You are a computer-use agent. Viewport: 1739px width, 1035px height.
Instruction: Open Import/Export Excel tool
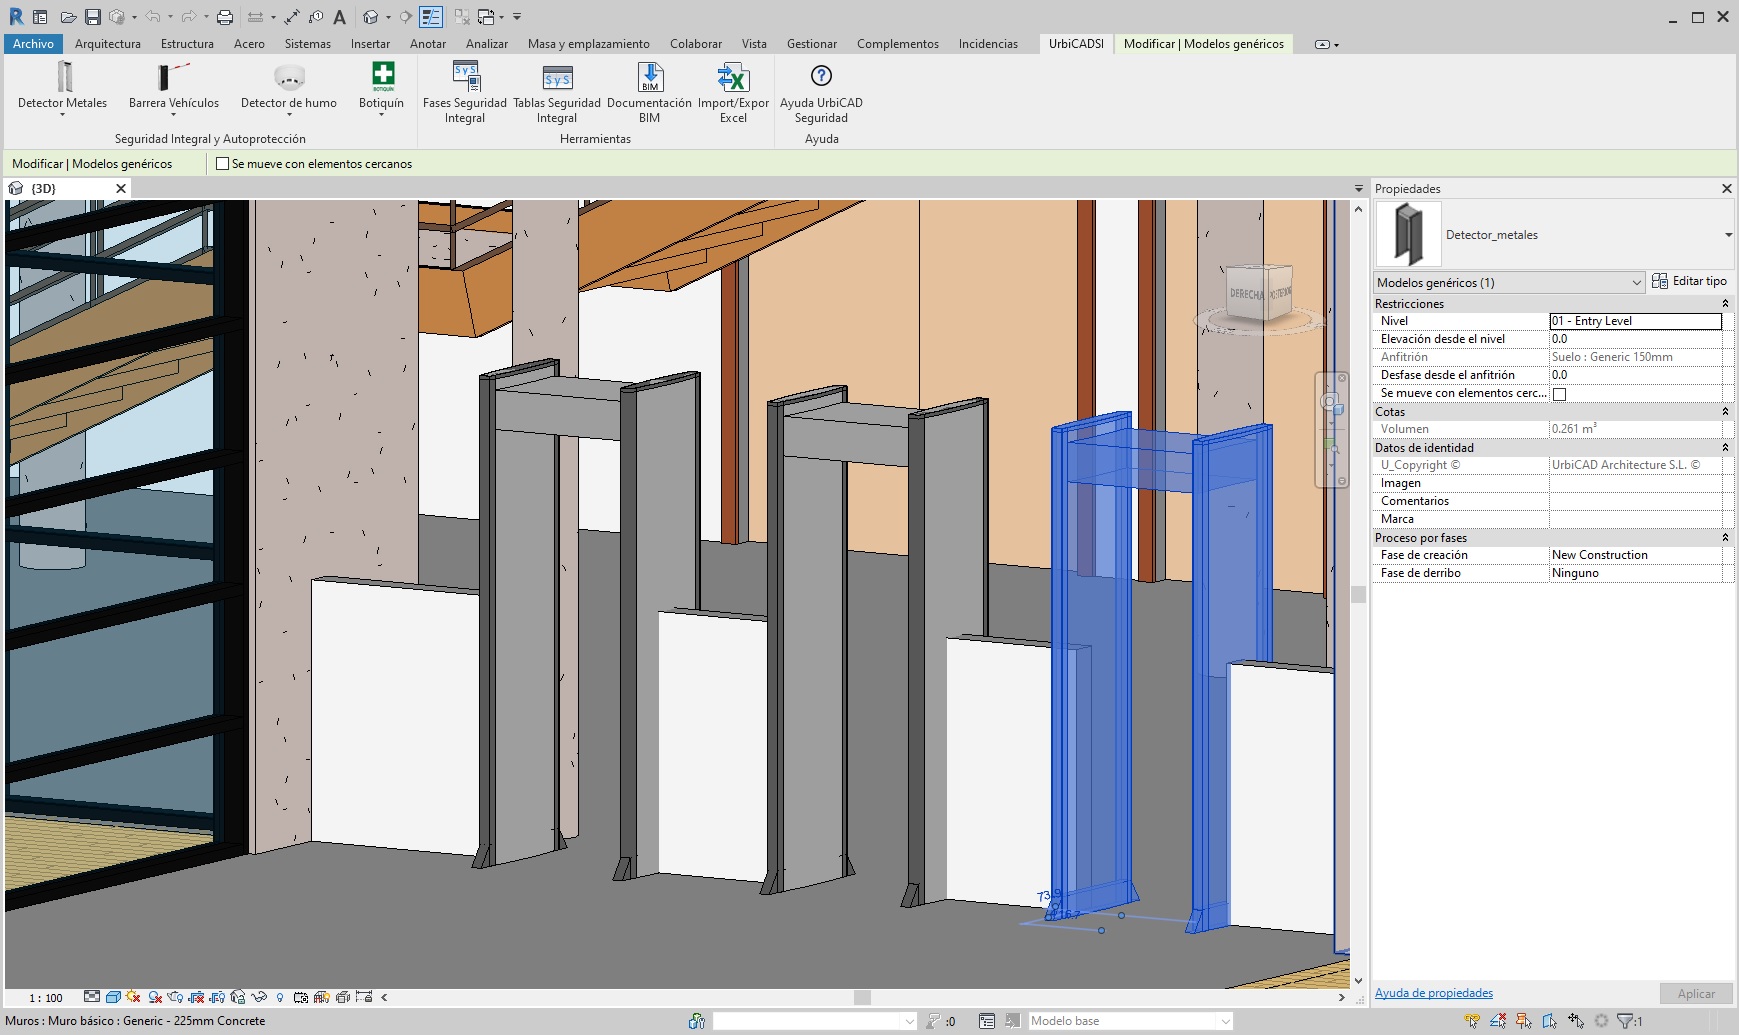(x=733, y=78)
